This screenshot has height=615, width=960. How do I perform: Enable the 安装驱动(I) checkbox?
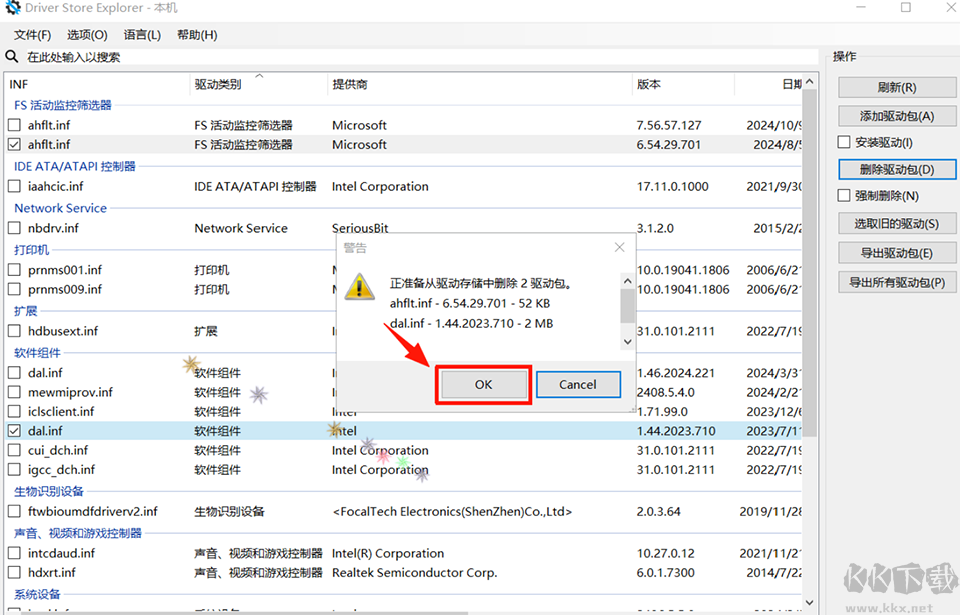click(844, 142)
